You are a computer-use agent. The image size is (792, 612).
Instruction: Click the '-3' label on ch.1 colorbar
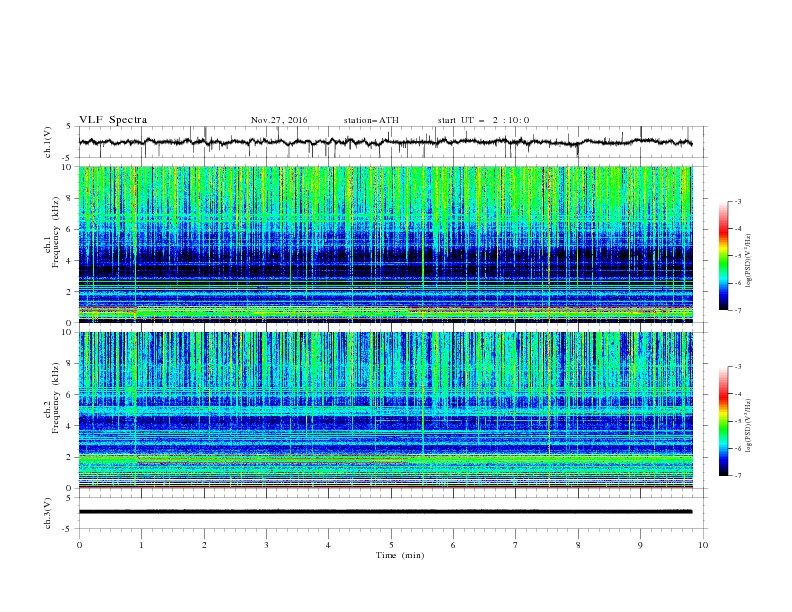[x=737, y=201]
